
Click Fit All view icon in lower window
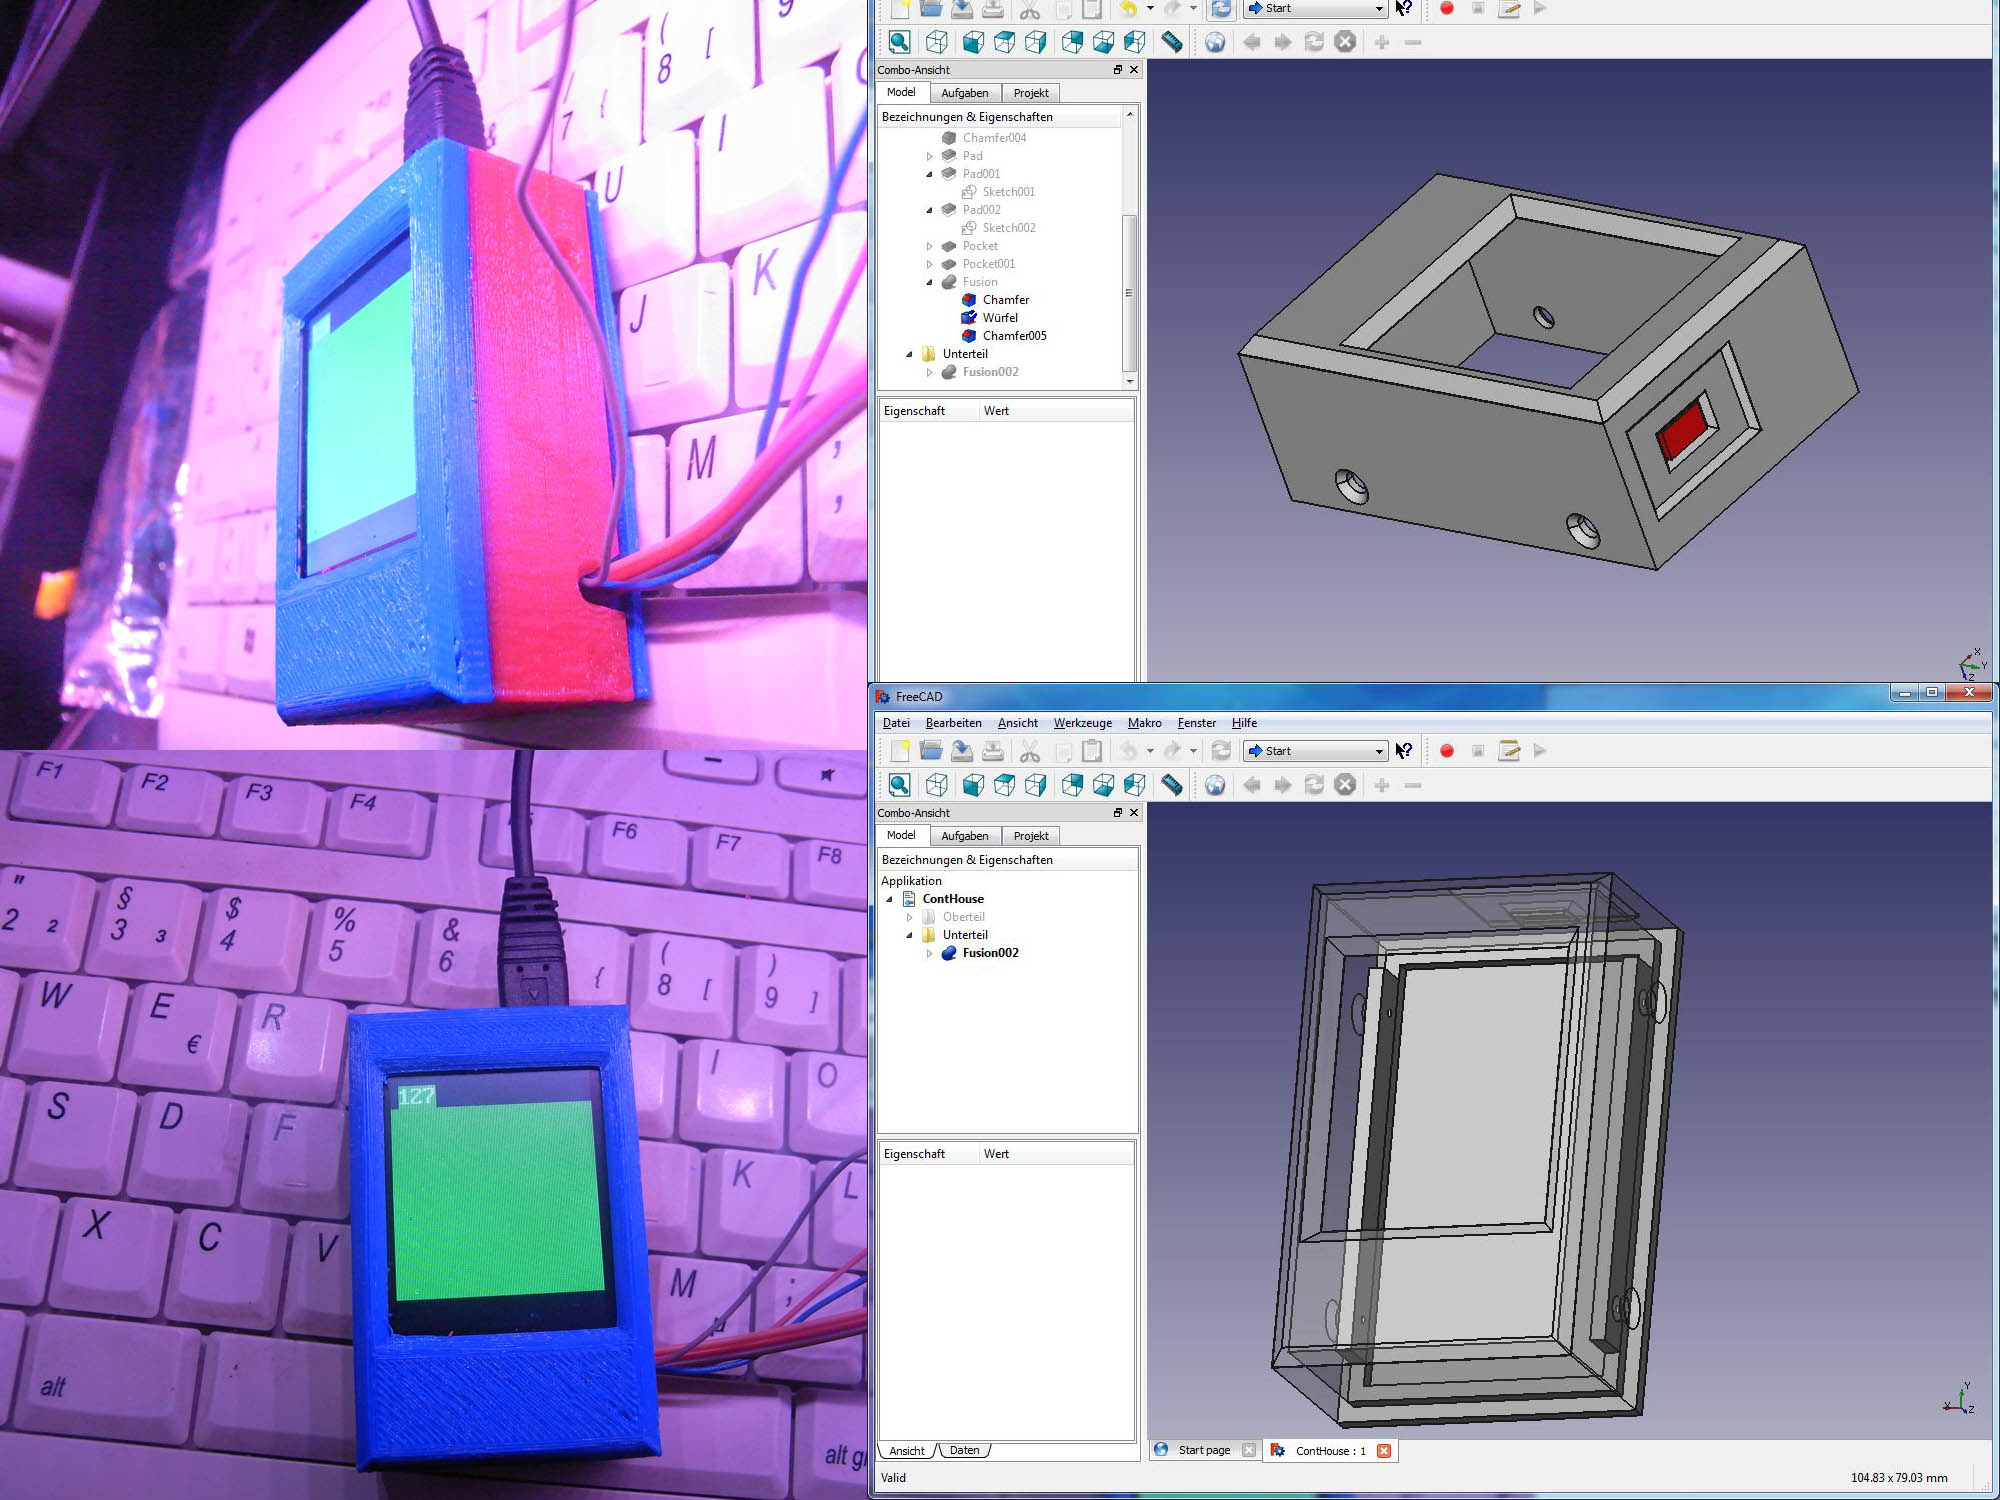pos(899,785)
